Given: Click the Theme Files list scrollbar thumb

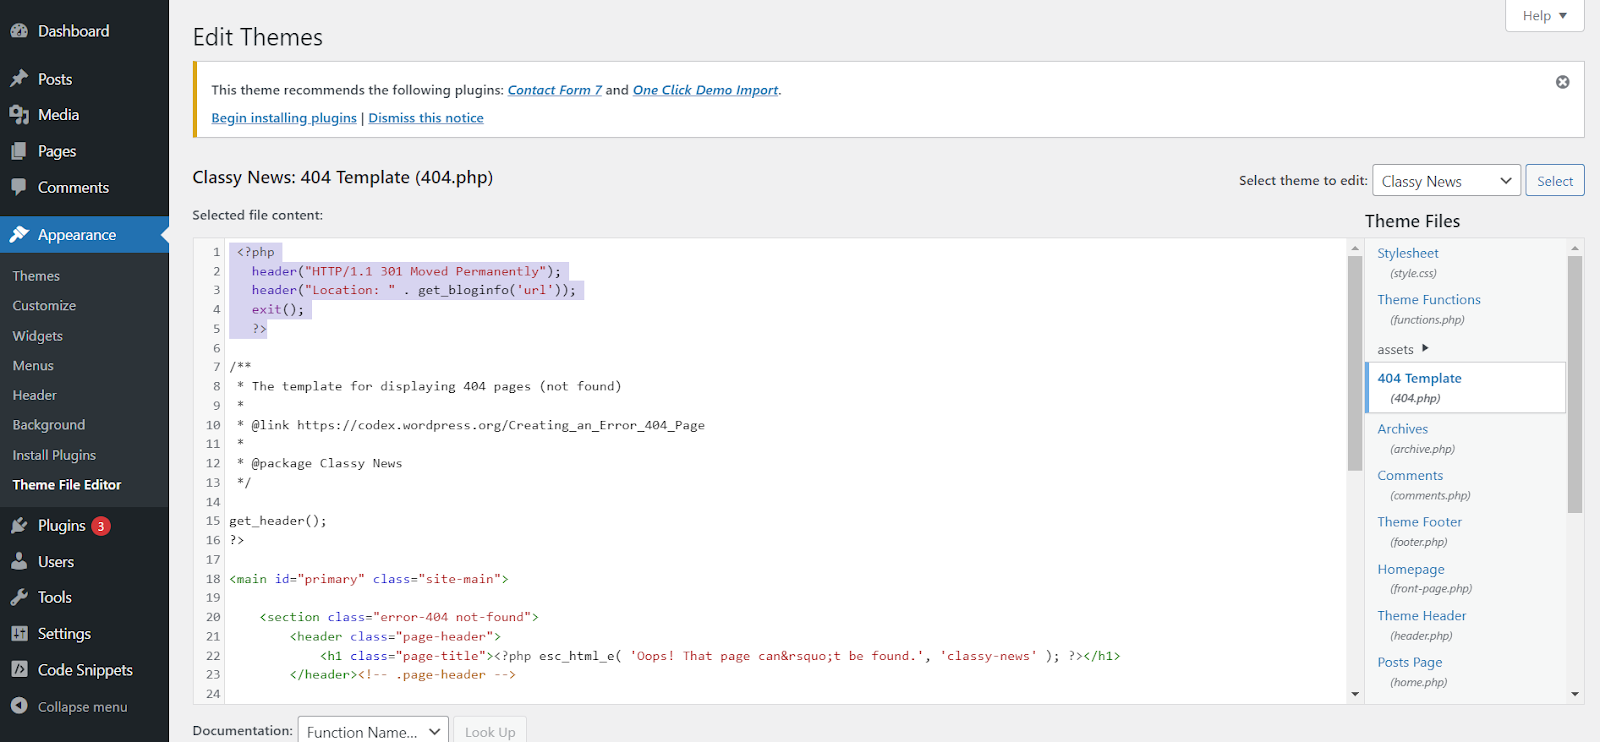Looking at the screenshot, I should 1575,385.
